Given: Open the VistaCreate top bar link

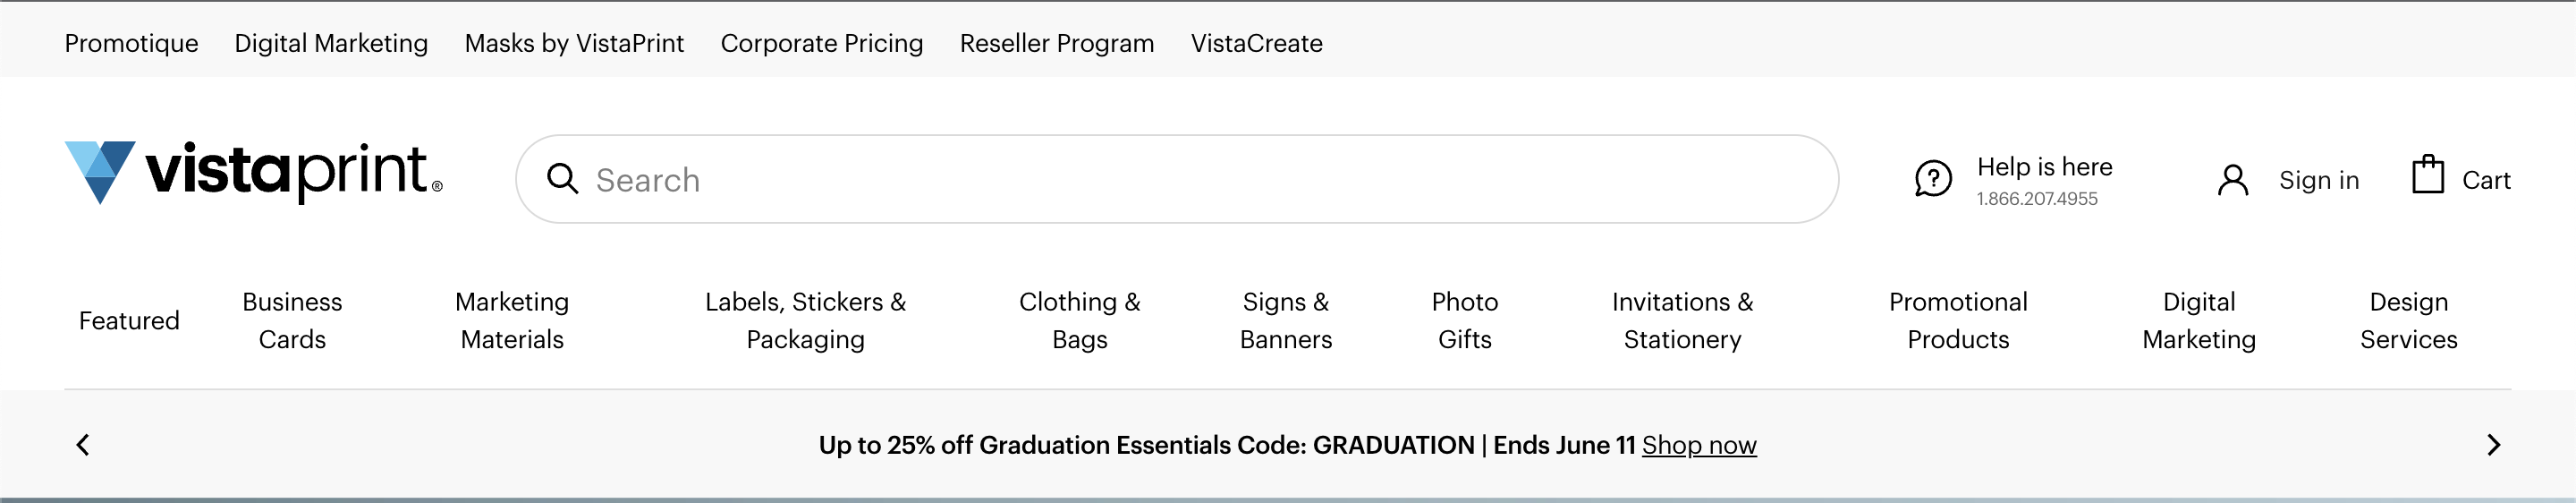Looking at the screenshot, I should pos(1257,43).
